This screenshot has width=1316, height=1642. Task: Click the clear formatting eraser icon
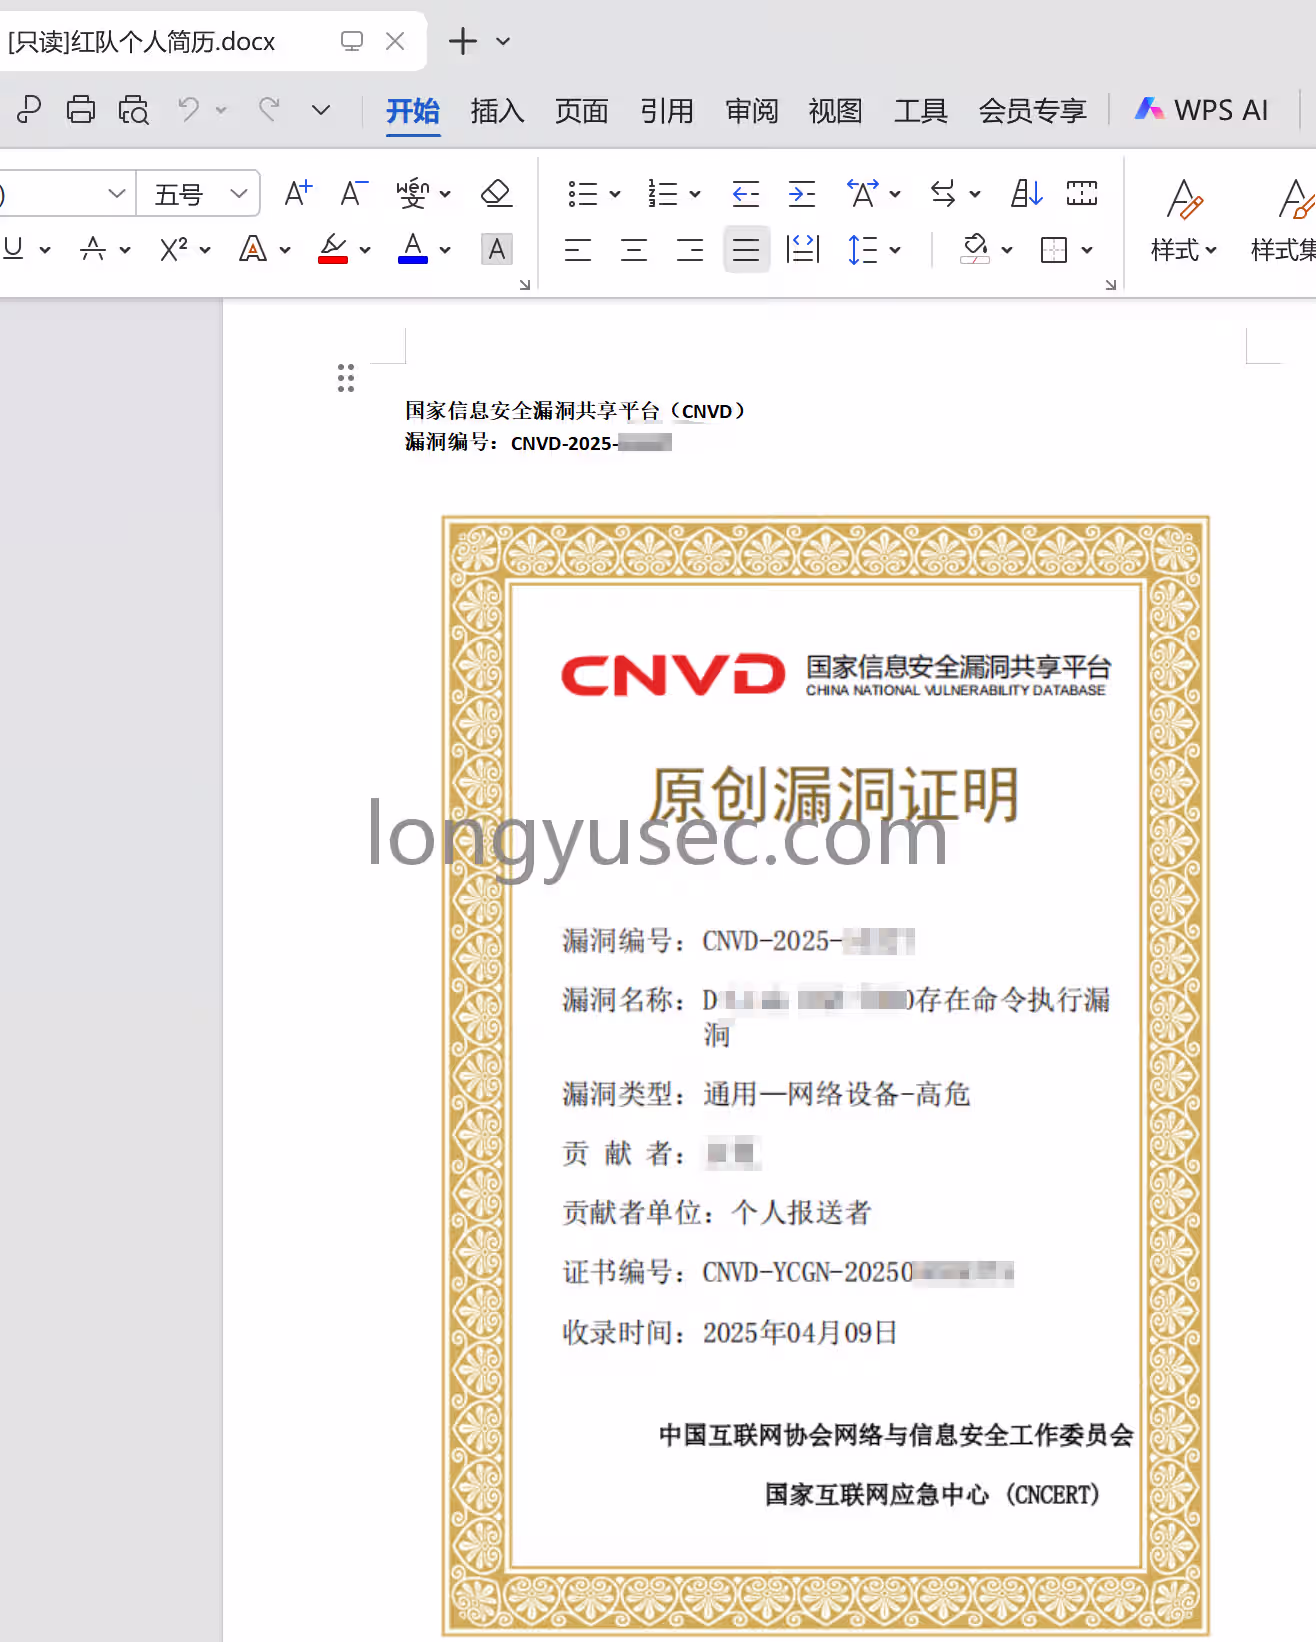click(496, 193)
